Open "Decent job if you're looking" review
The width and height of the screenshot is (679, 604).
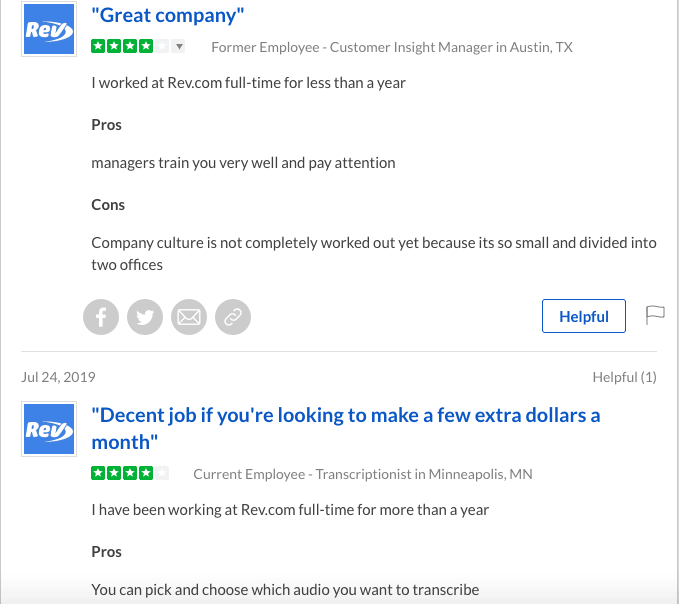pyautogui.click(x=346, y=429)
